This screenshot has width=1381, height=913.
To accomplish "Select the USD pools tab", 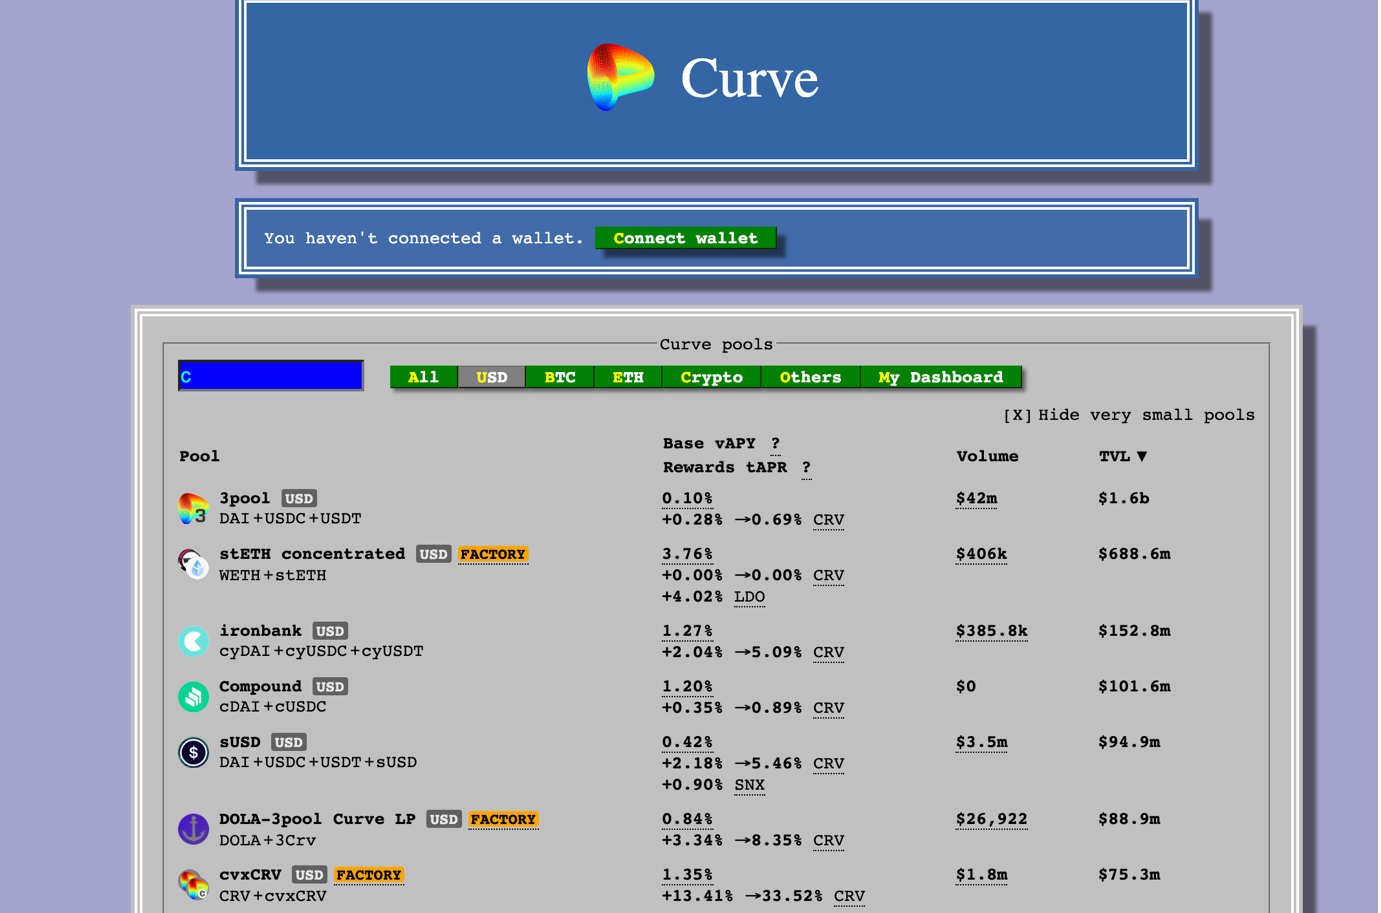I will pyautogui.click(x=491, y=377).
